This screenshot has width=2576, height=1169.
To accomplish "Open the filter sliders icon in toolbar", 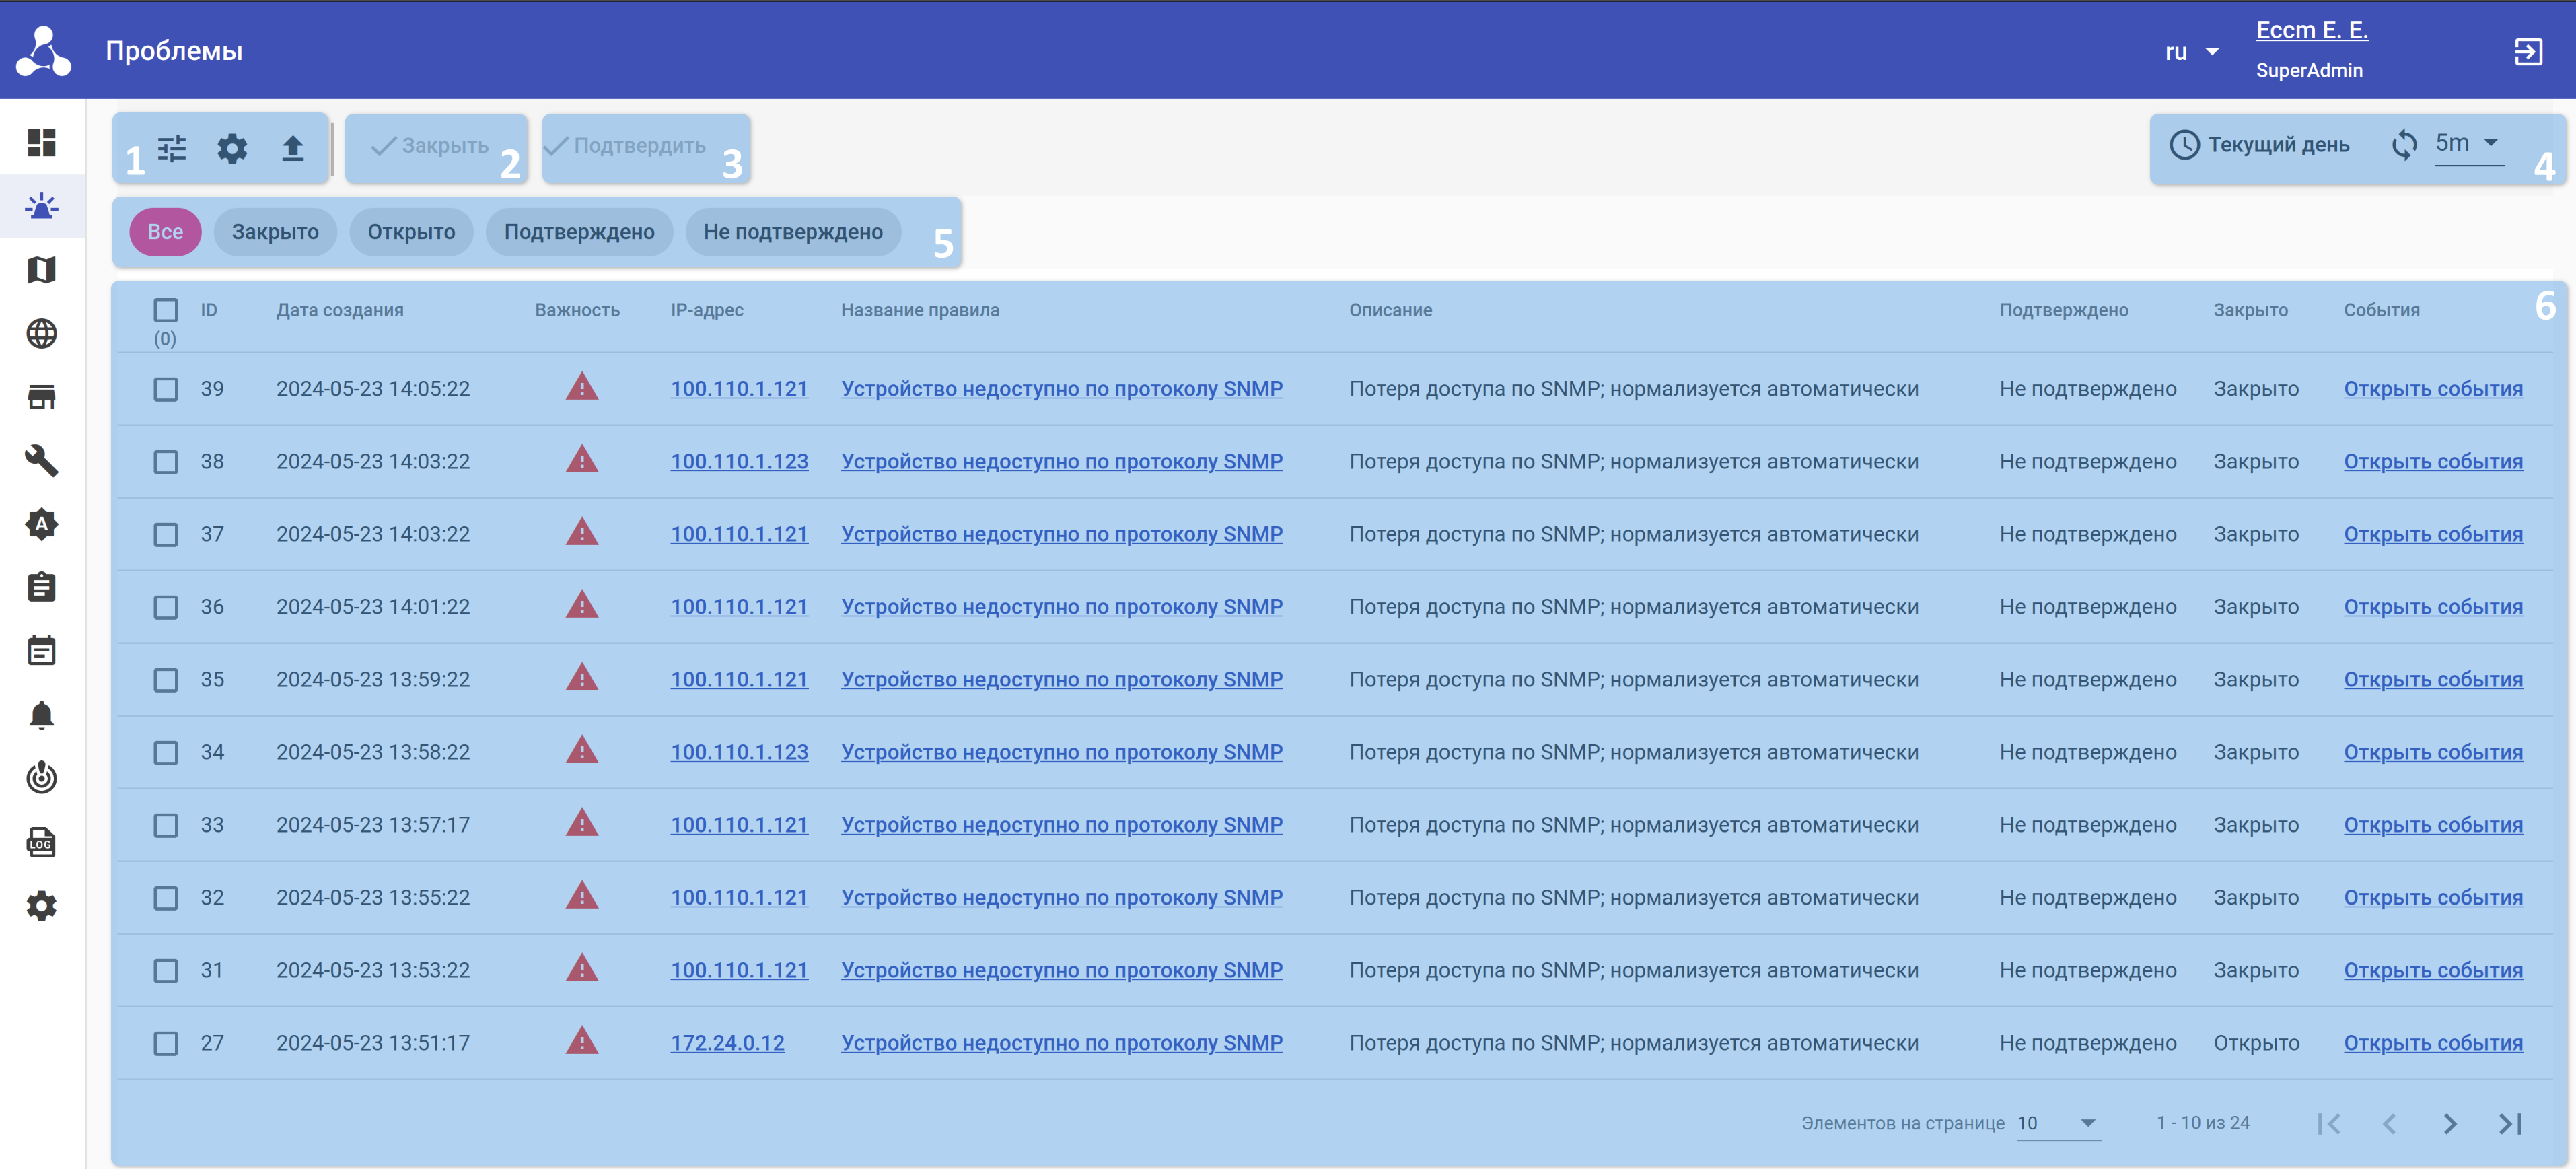I will [x=172, y=148].
